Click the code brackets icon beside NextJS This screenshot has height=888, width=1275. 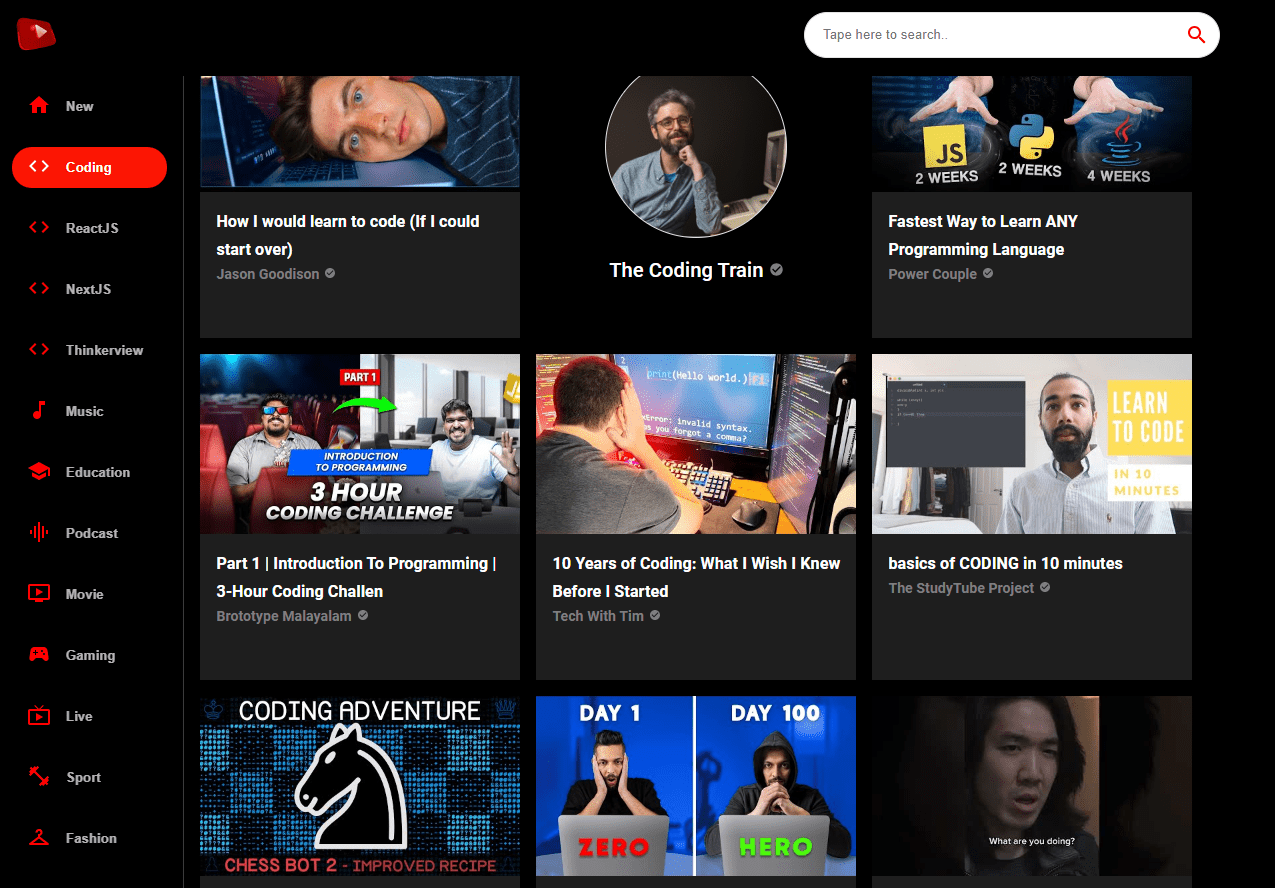(39, 289)
